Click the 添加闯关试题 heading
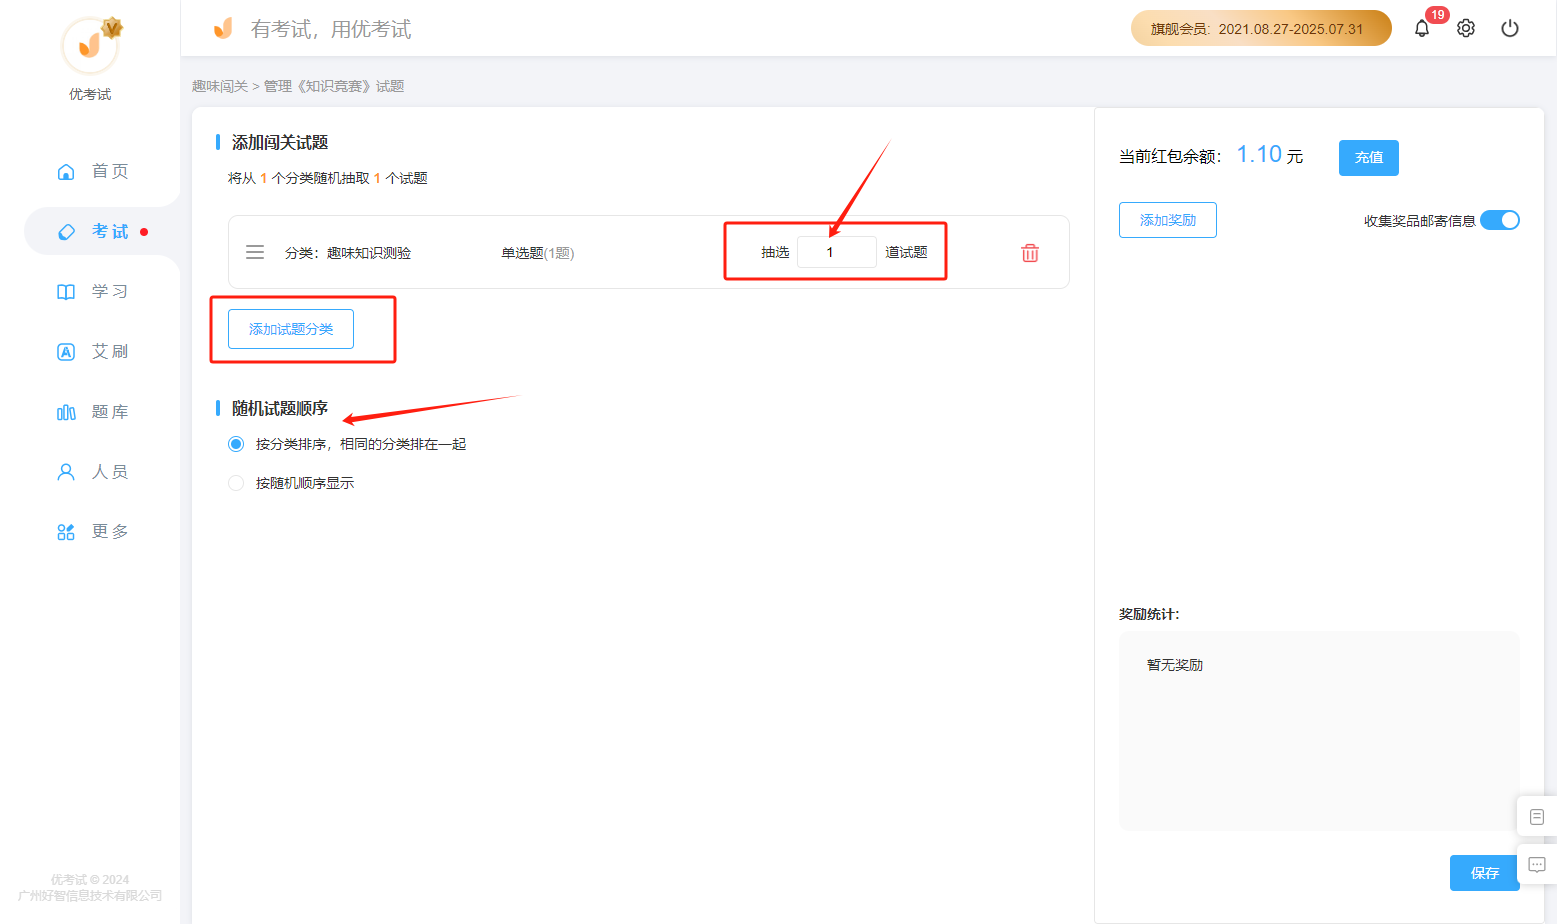The width and height of the screenshot is (1557, 924). click(x=280, y=143)
